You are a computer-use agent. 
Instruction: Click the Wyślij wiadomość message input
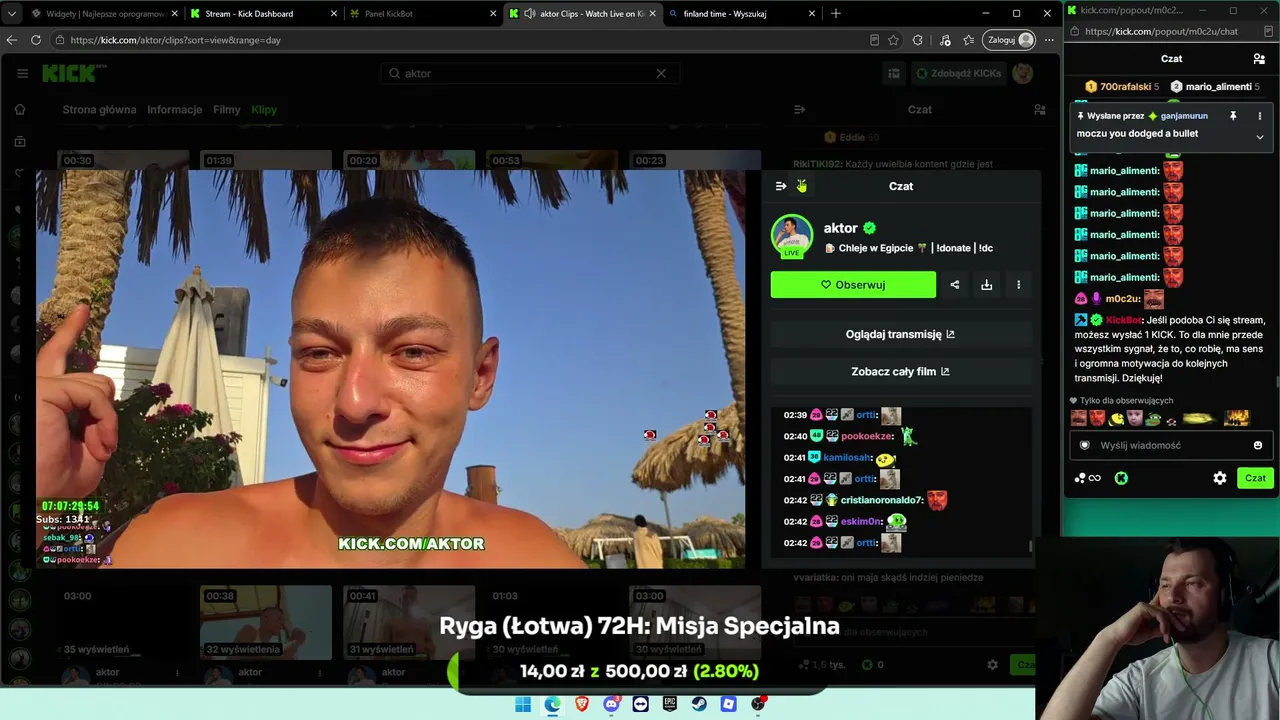(1170, 445)
